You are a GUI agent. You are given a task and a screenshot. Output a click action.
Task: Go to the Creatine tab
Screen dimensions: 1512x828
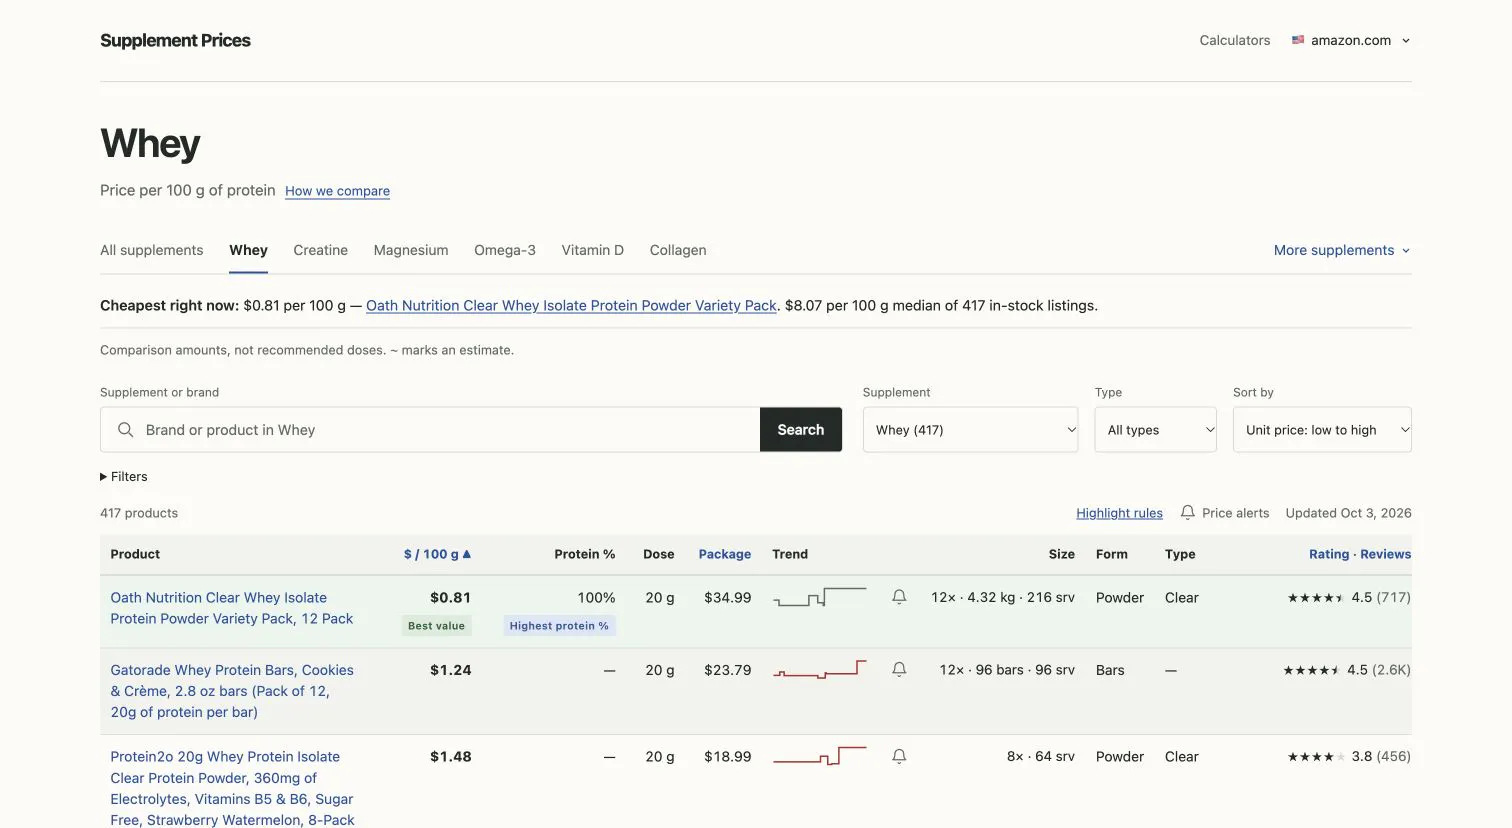[x=321, y=250]
